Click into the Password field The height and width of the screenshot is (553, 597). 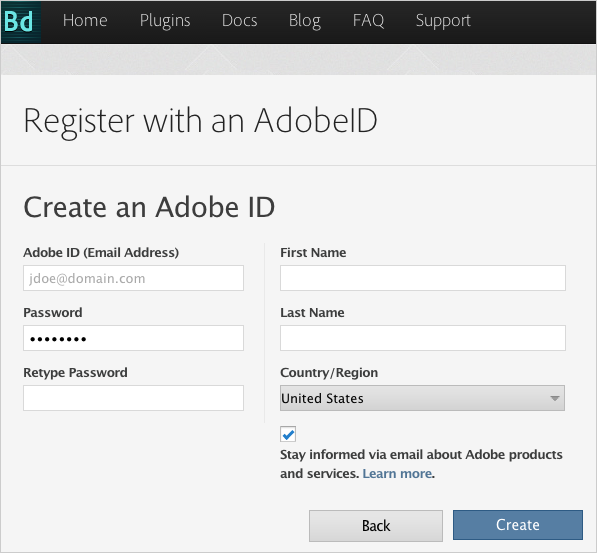(x=133, y=338)
